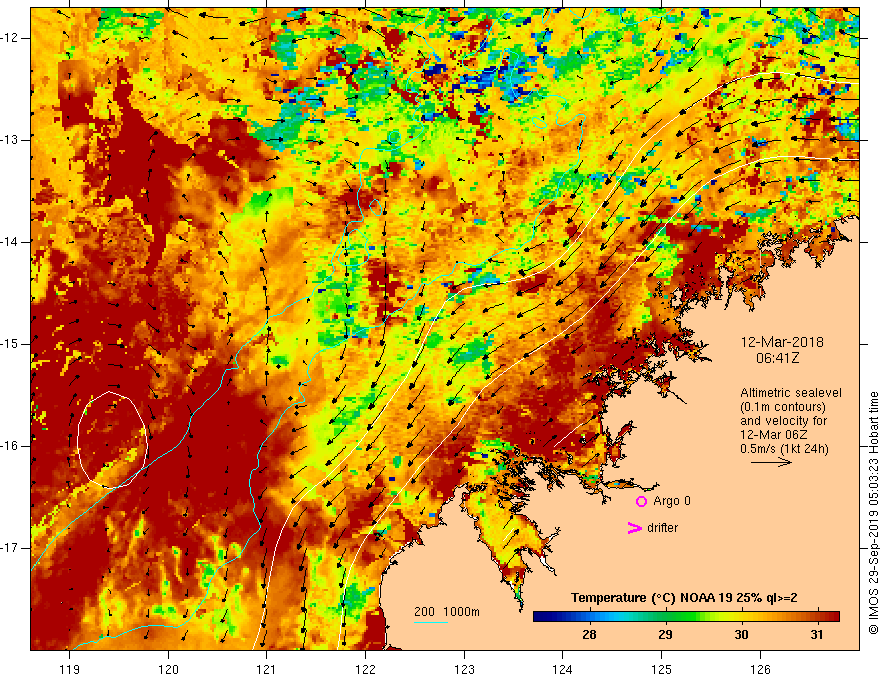Viewport: 880px width, 680px height.
Task: Click the IMOS copyright timestamp text
Action: (873, 513)
